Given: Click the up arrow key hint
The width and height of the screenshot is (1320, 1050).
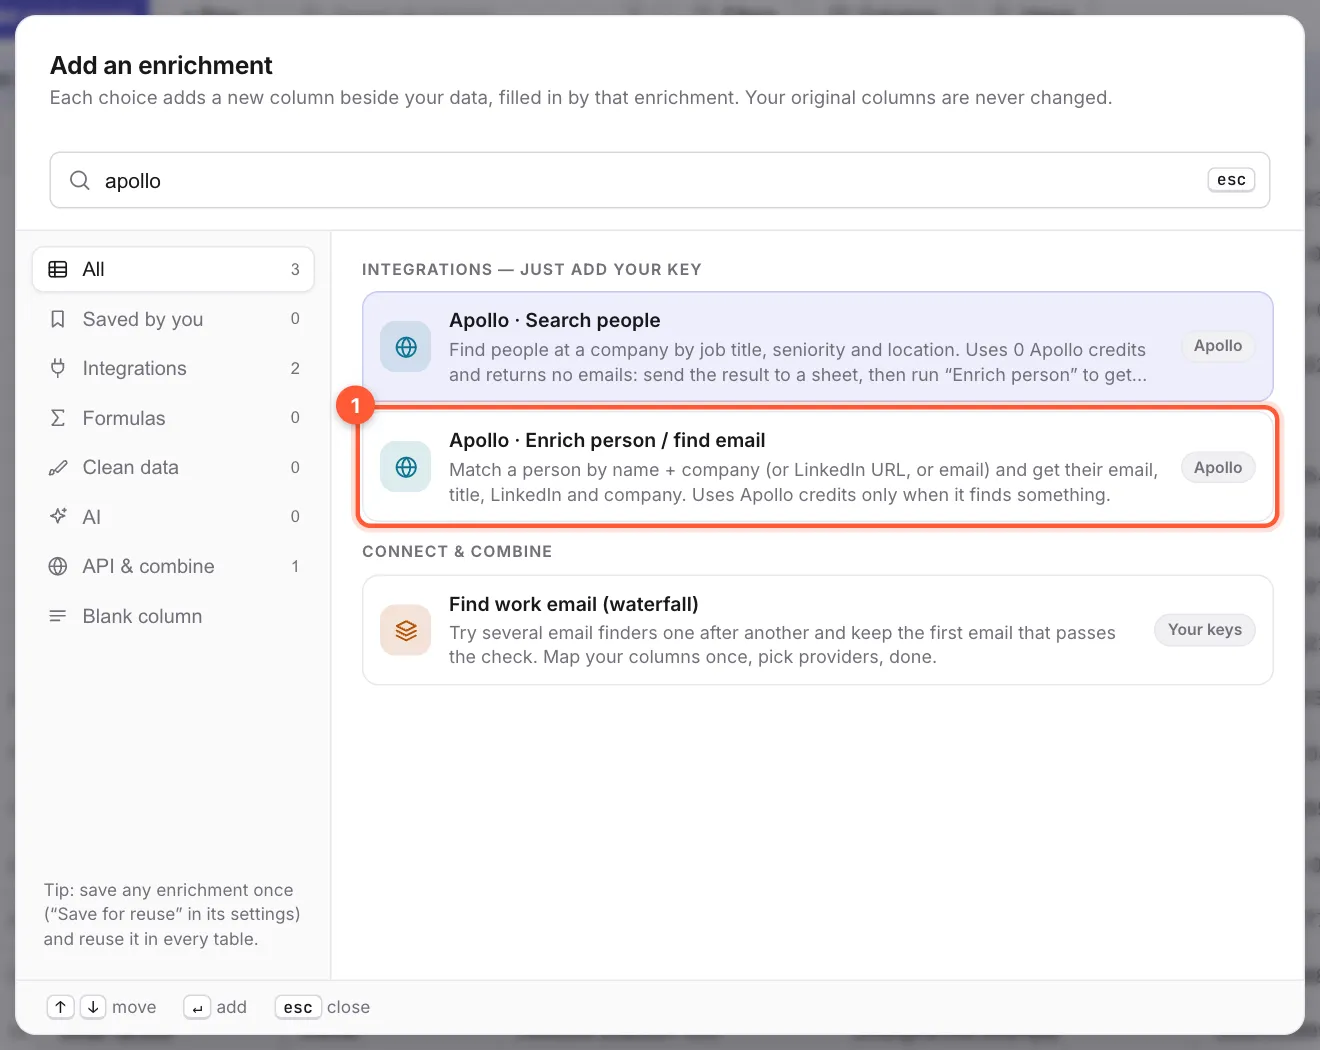Looking at the screenshot, I should coord(61,1007).
